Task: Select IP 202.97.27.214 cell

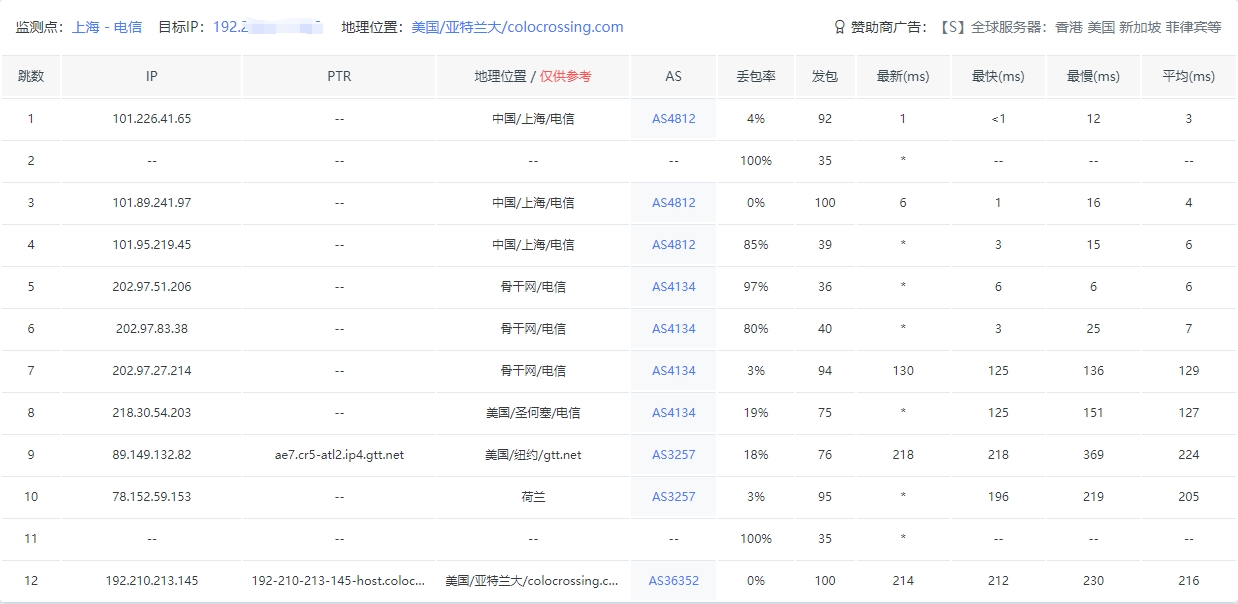Action: (151, 370)
